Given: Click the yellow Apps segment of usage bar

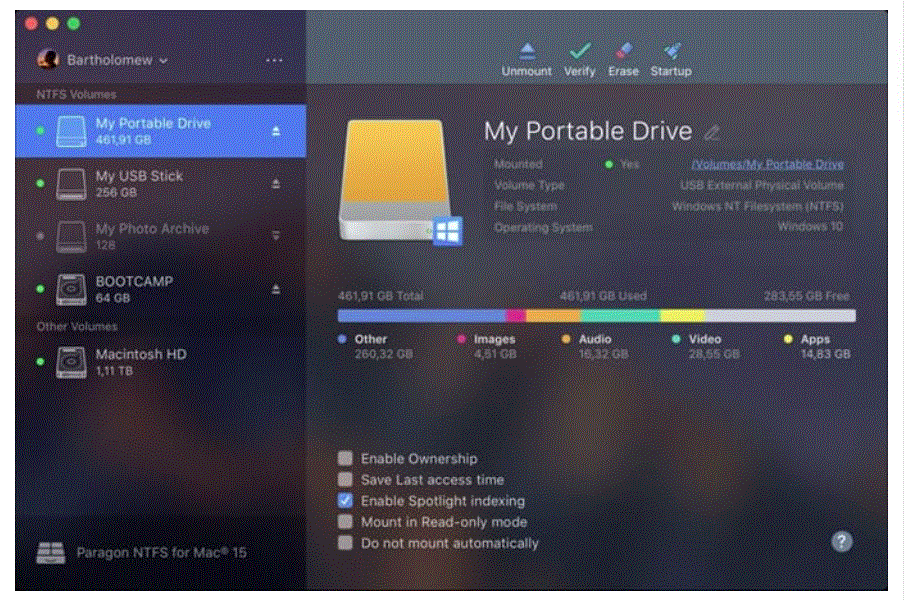Looking at the screenshot, I should 683,315.
